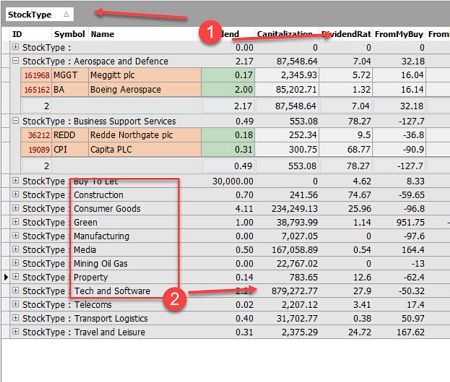Screen dimensions: 450x382
Task: Expand the Tech and Software group
Action: point(15,290)
